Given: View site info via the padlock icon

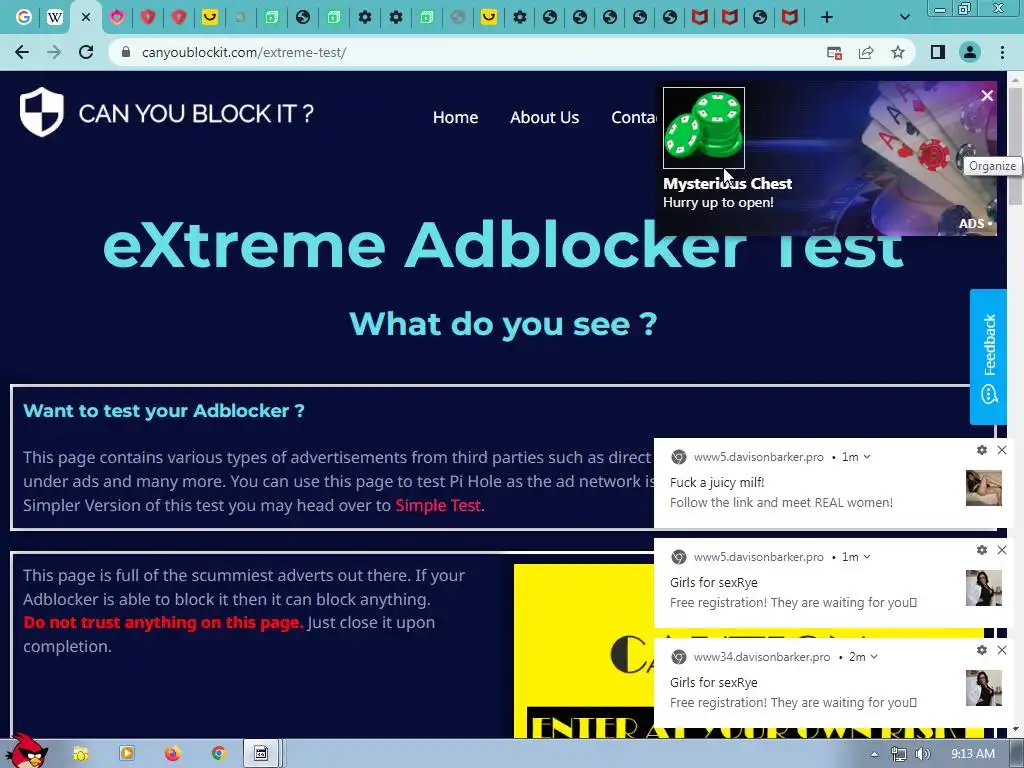Looking at the screenshot, I should (x=126, y=52).
